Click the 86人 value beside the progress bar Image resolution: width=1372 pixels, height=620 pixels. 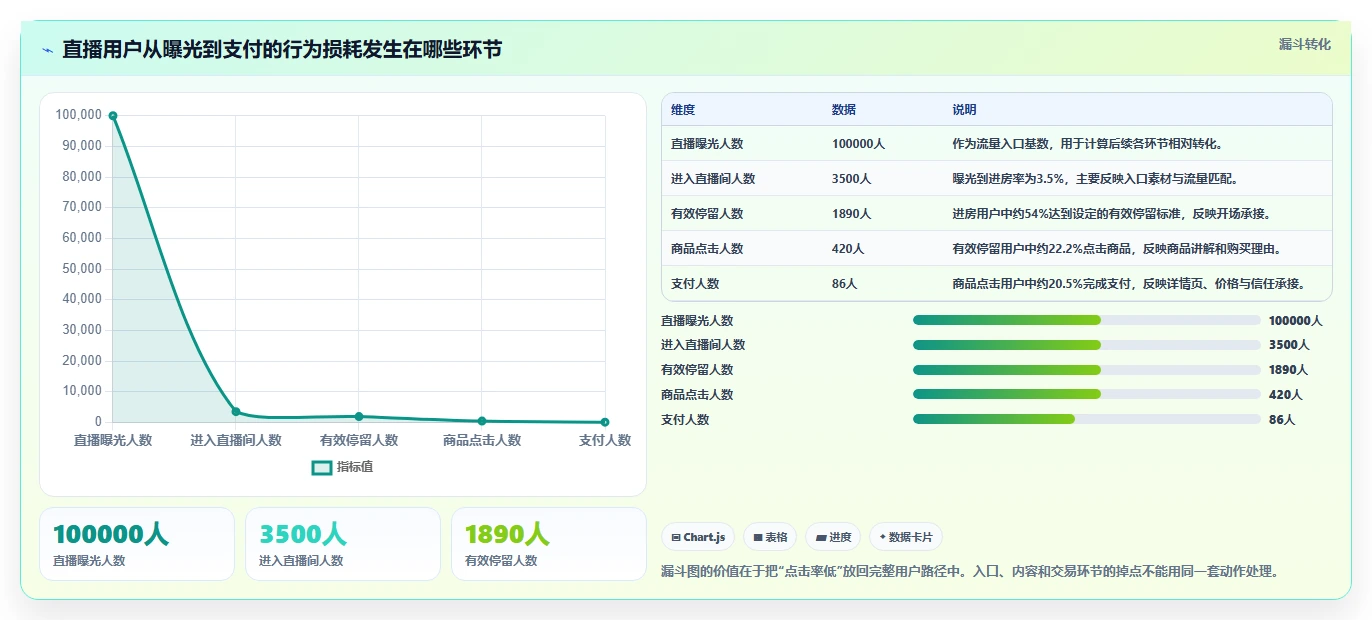coord(1282,420)
